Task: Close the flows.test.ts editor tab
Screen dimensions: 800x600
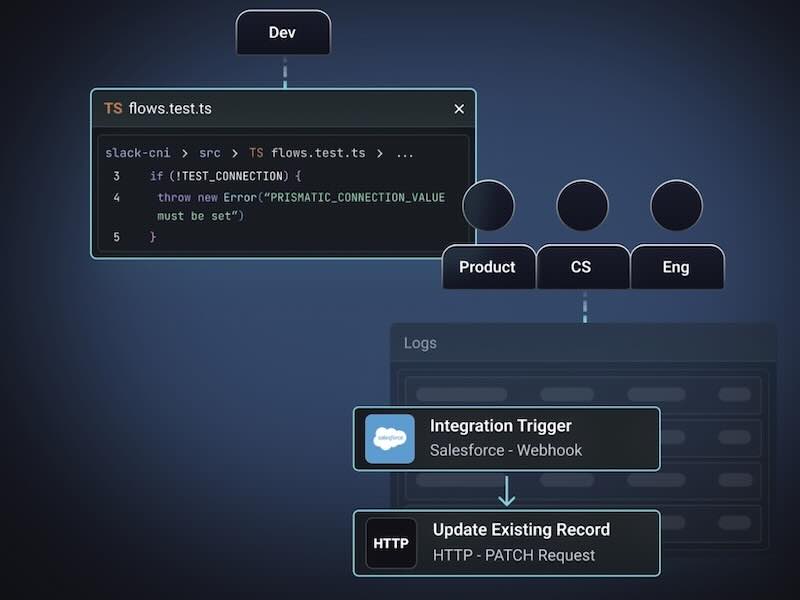Action: pos(459,109)
